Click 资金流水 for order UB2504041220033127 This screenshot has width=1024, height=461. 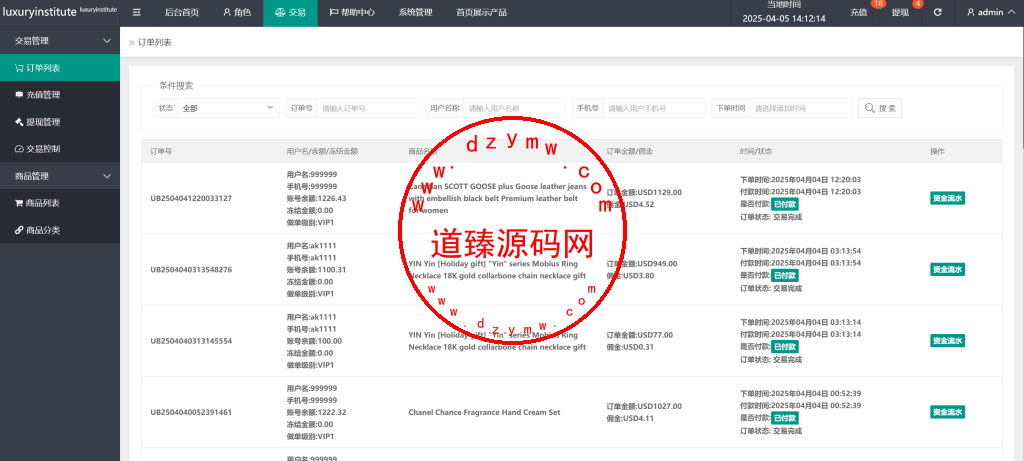click(948, 199)
